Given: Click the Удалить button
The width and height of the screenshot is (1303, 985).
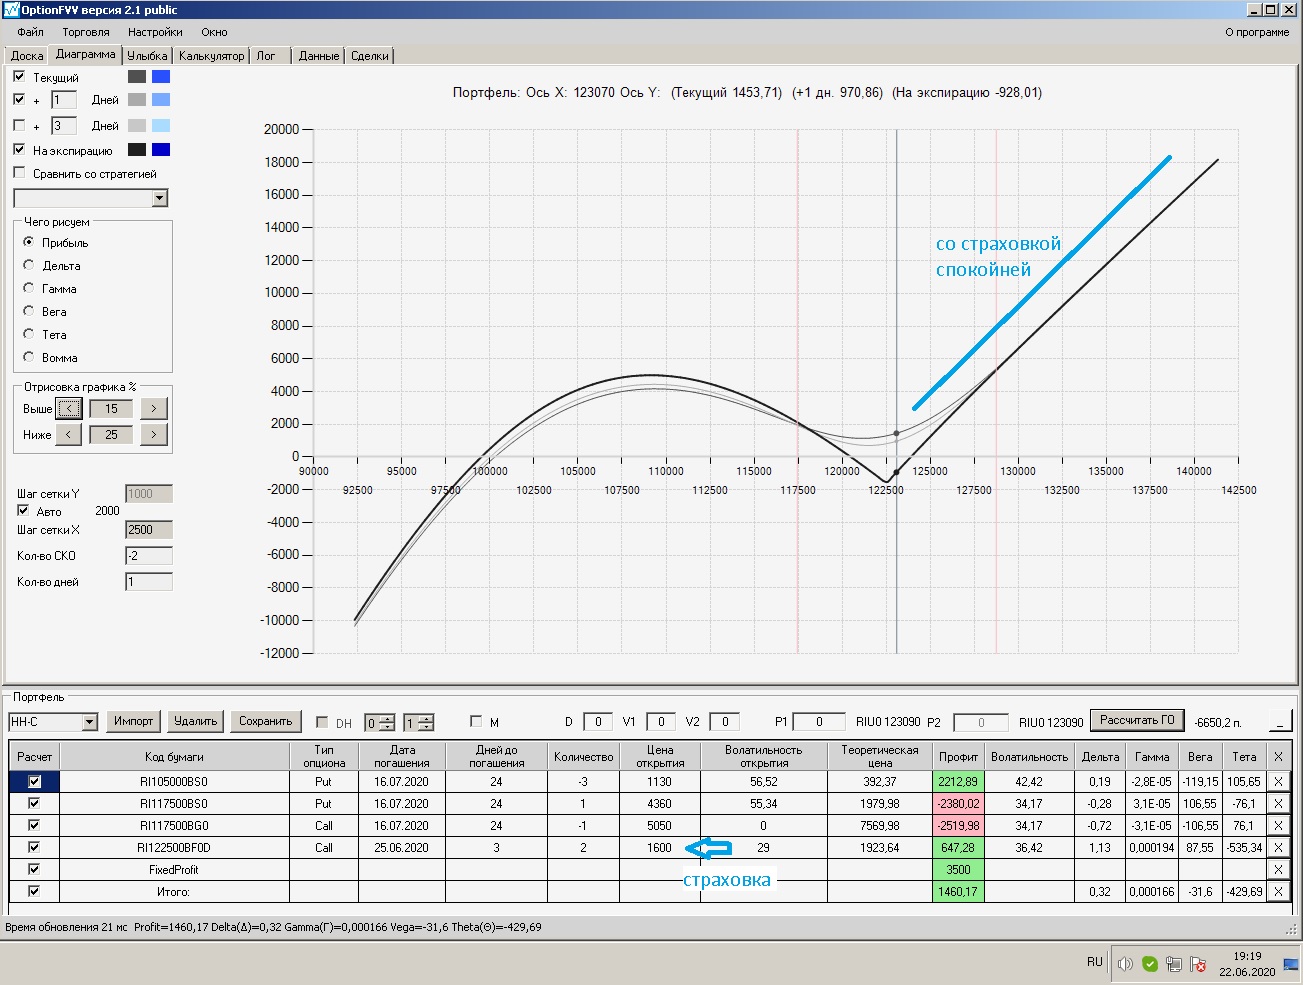Looking at the screenshot, I should (195, 721).
